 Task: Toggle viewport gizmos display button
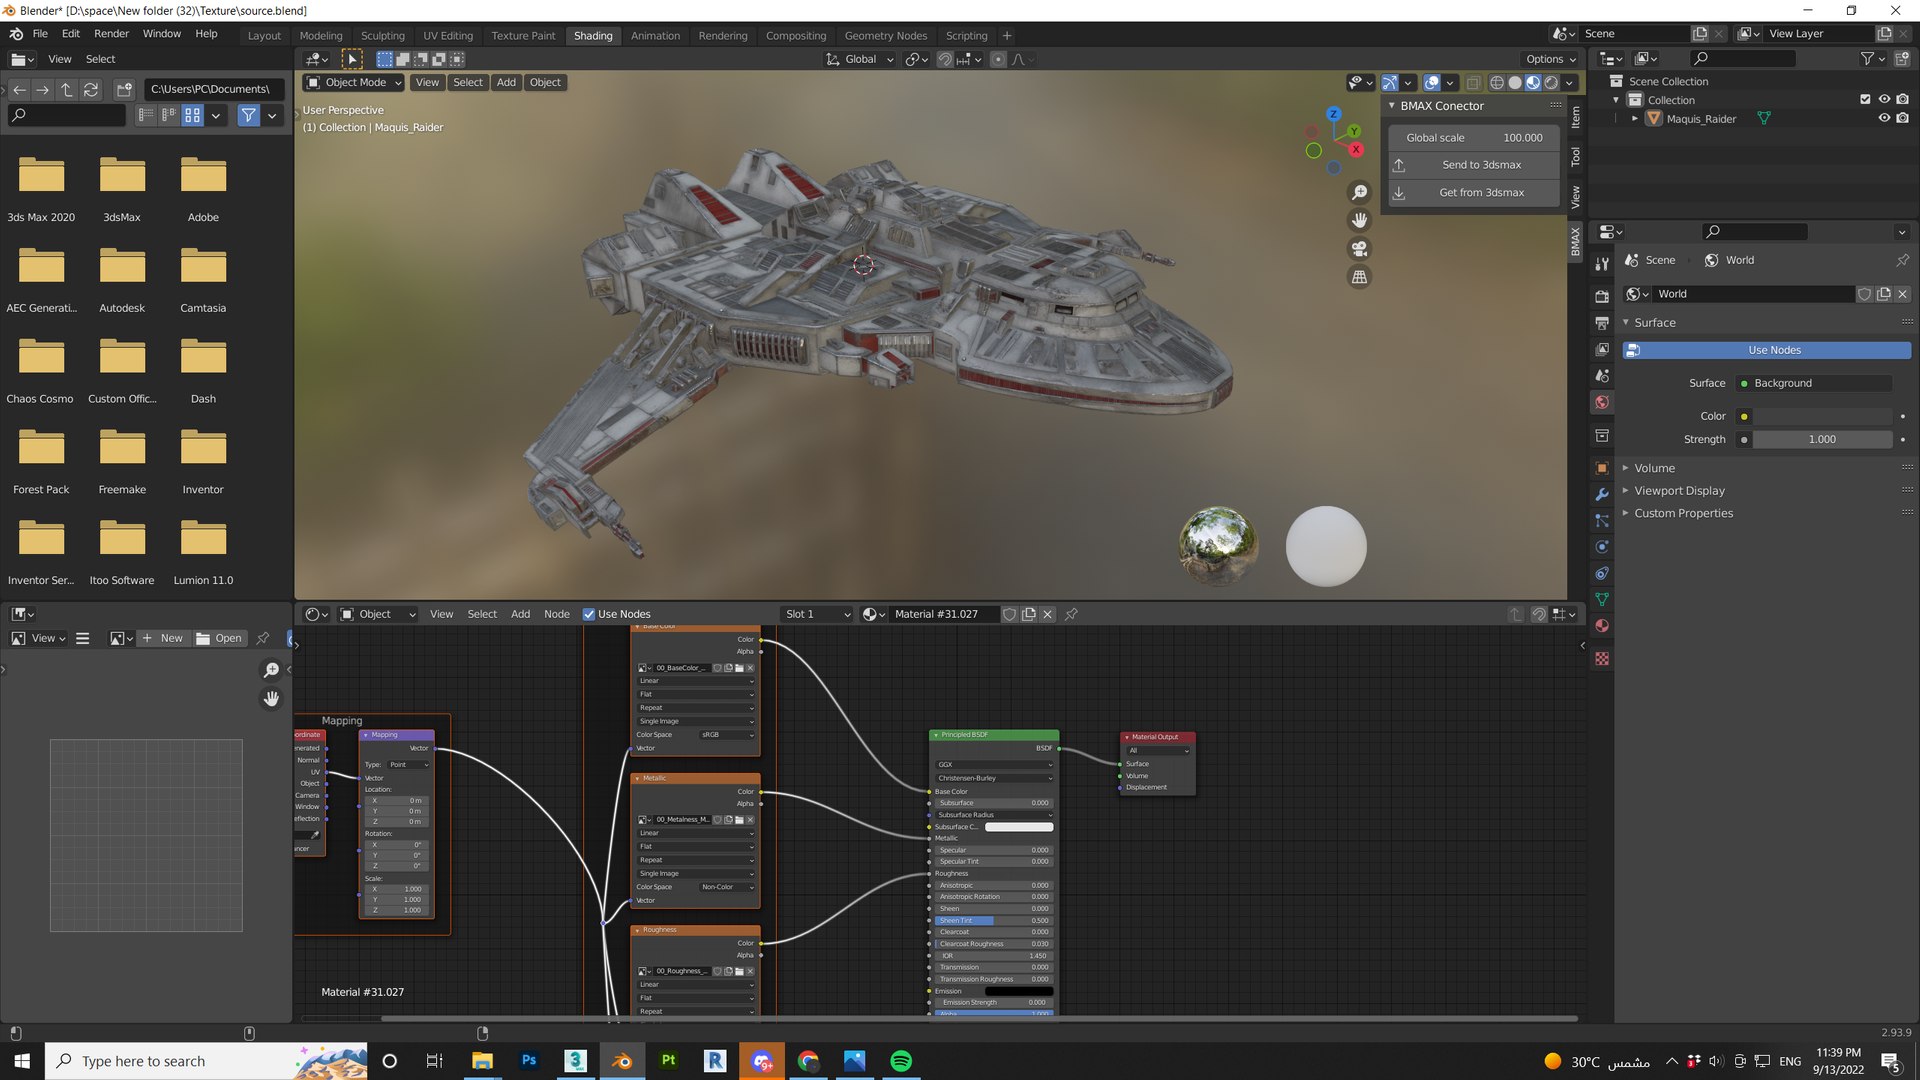point(1390,83)
